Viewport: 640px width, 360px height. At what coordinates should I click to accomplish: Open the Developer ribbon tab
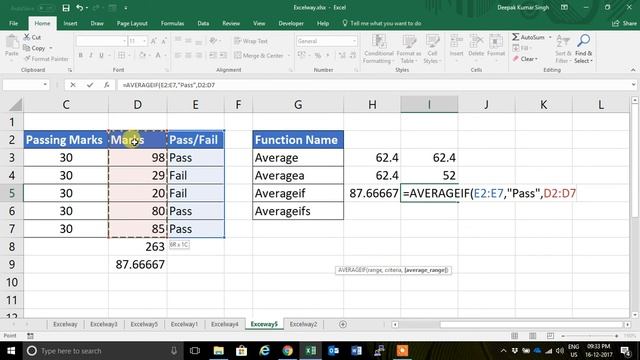pyautogui.click(x=291, y=24)
